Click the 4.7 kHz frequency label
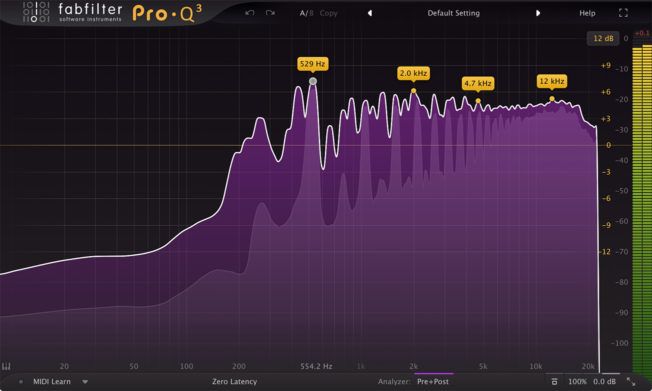 click(478, 83)
